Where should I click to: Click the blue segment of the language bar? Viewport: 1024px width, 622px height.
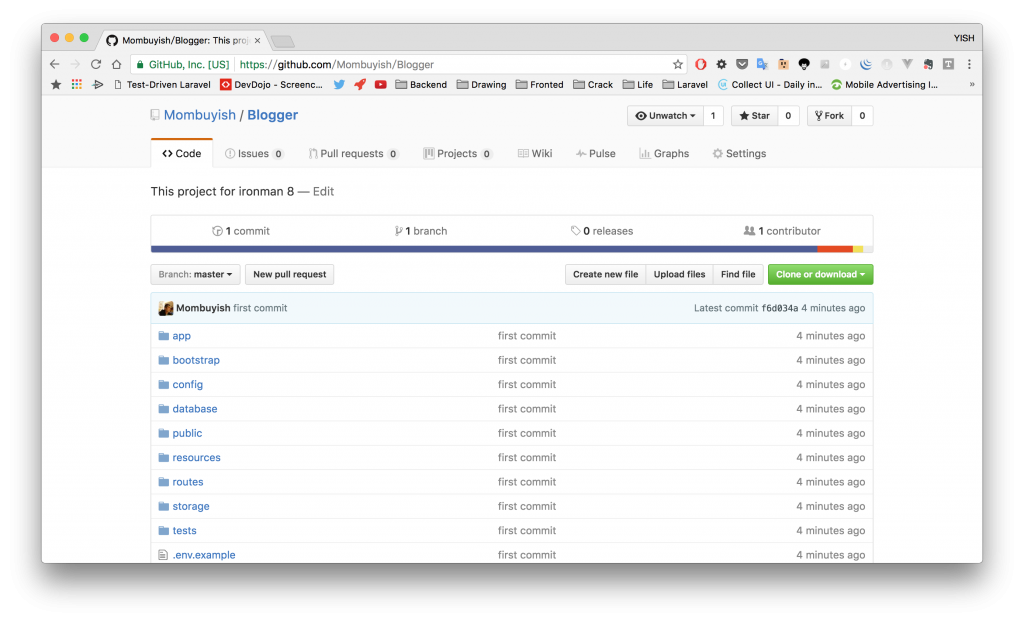pos(484,249)
